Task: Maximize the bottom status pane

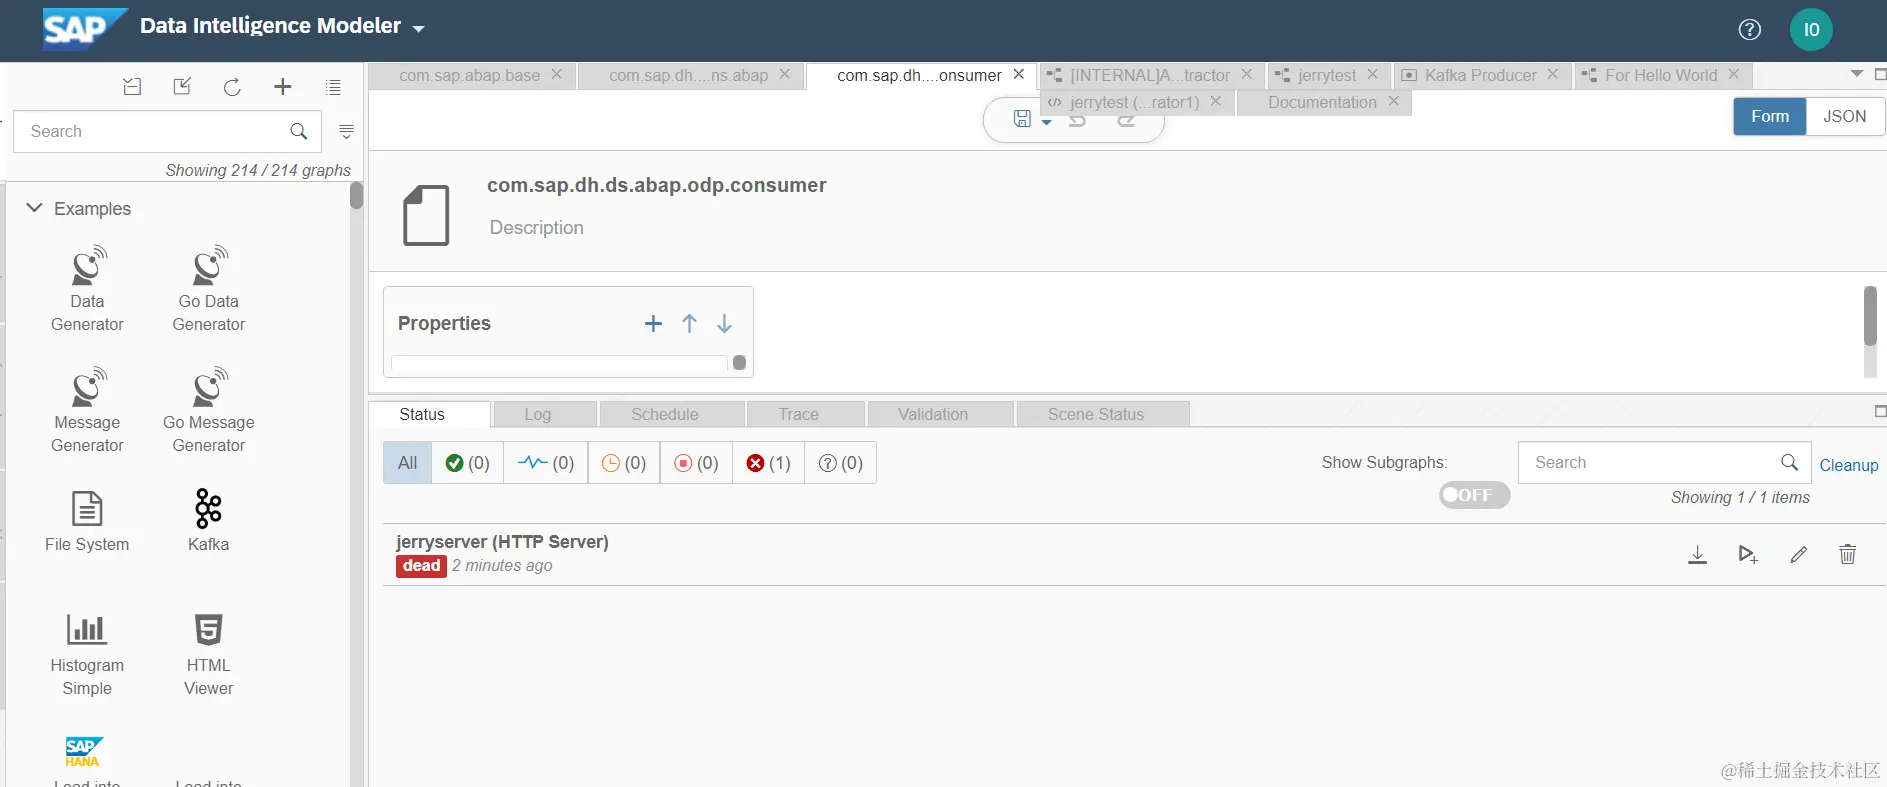Action: 1880,411
